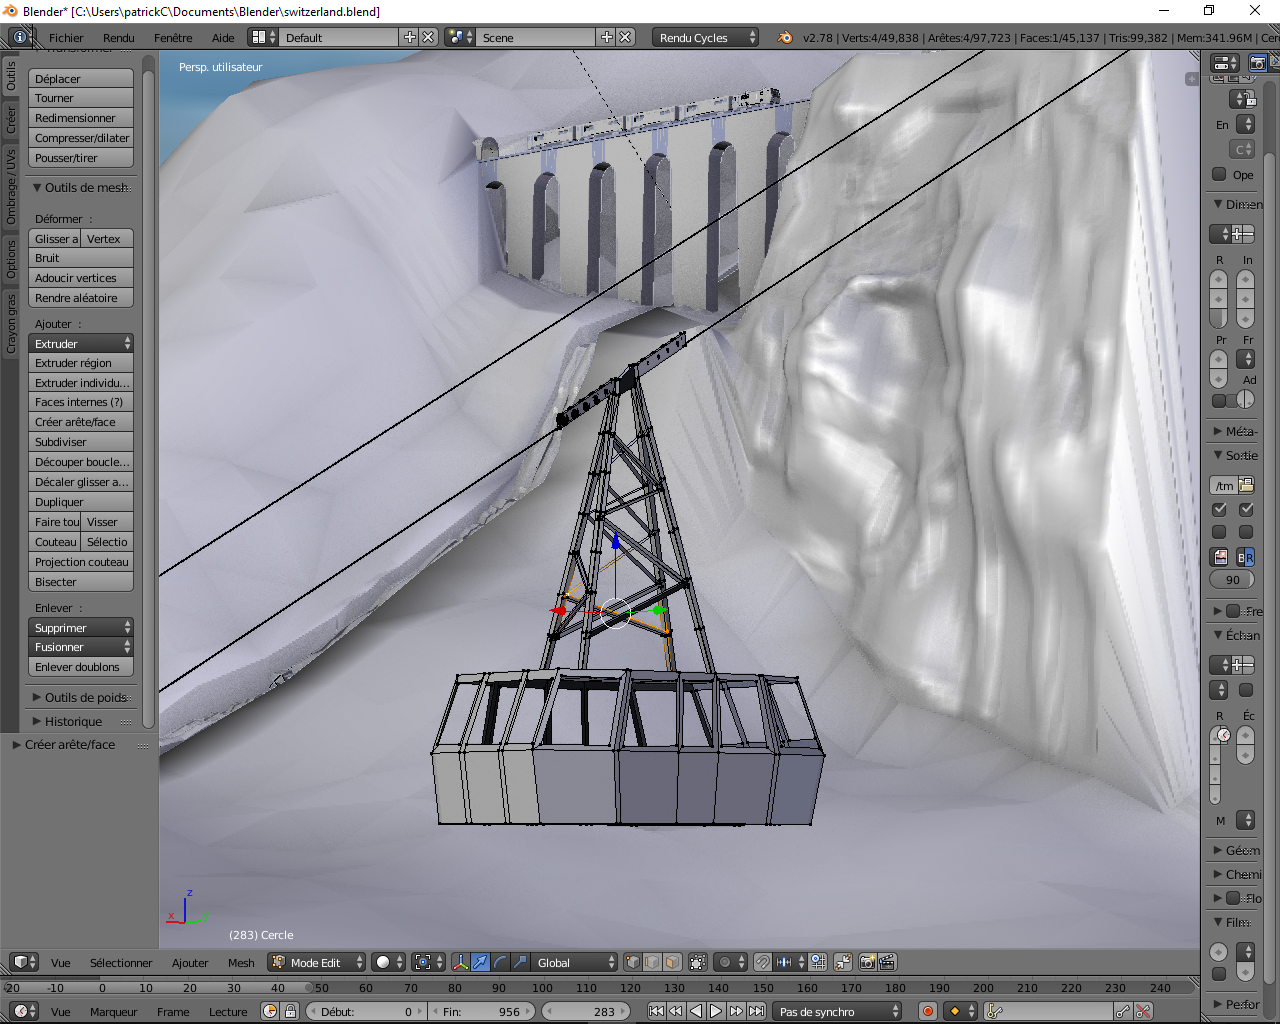This screenshot has height=1024, width=1280.
Task: Click the Subdiviser button
Action: [81, 442]
